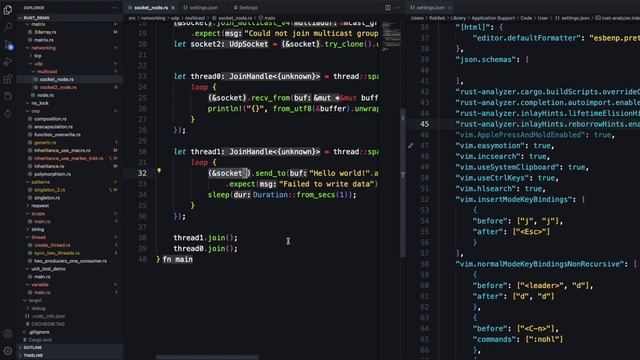Open Run and Debug view

[8, 62]
